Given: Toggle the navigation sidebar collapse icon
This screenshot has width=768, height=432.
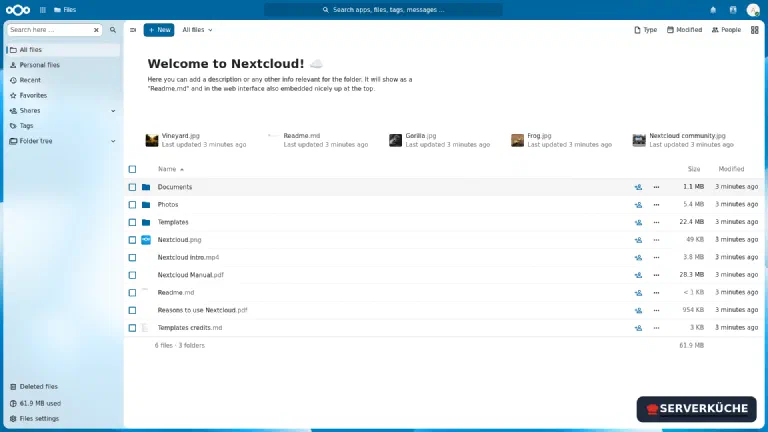Looking at the screenshot, I should coord(133,30).
